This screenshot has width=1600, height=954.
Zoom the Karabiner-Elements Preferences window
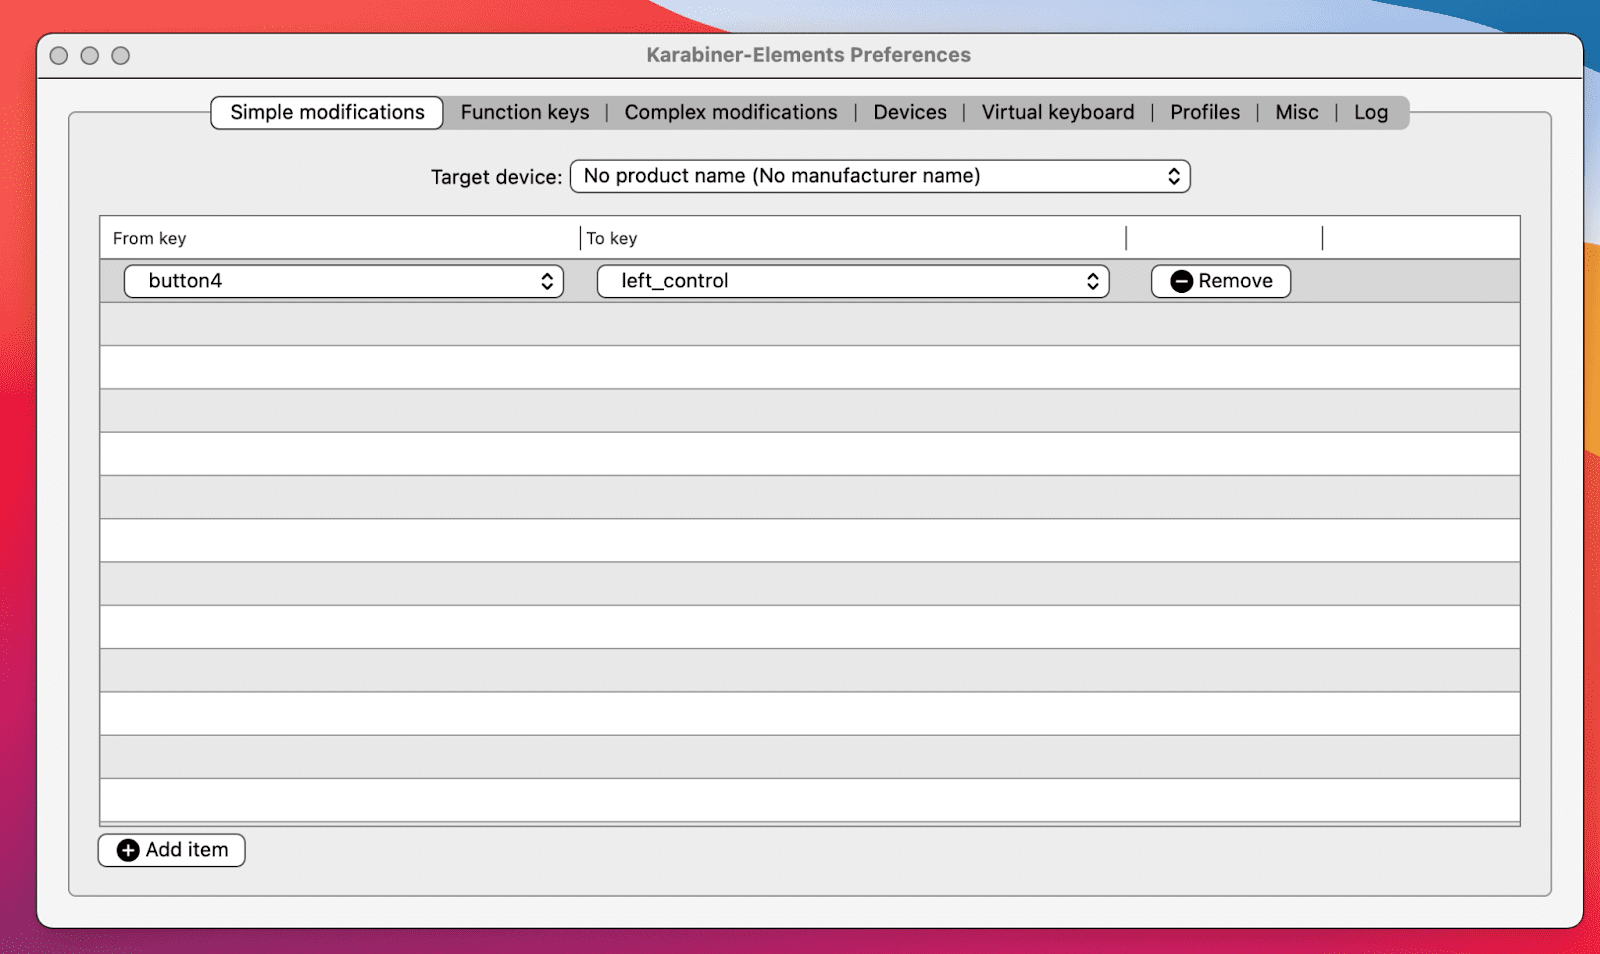point(121,56)
